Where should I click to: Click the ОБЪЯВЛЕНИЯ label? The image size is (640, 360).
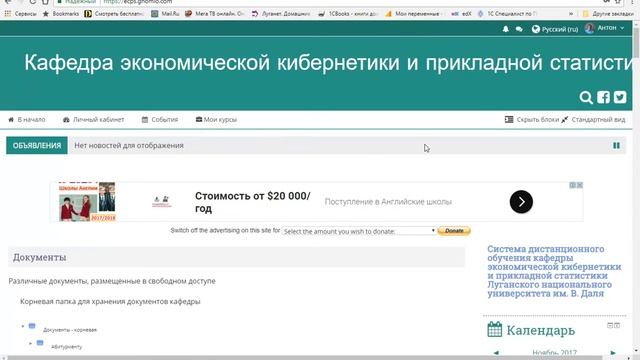[37, 146]
